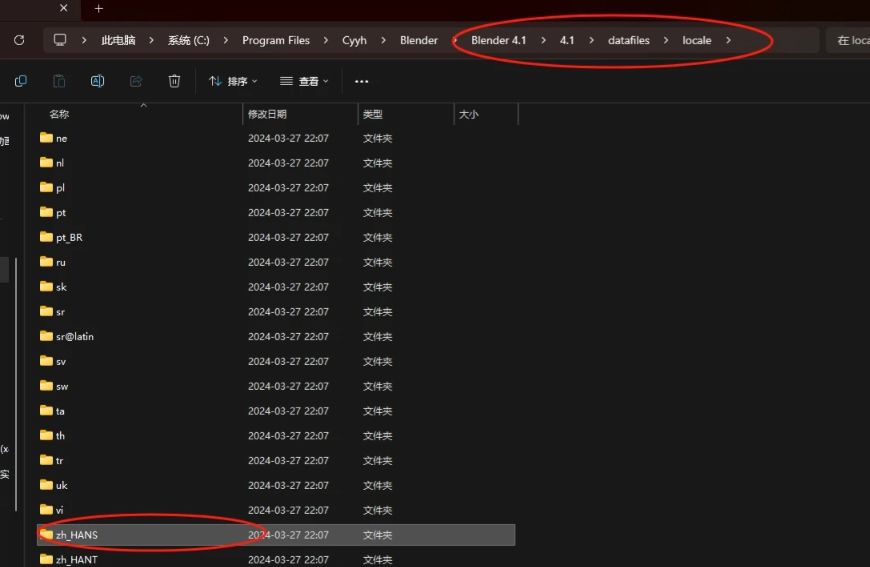Screen dimensions: 870x567
Task: Click the copy icon in toolbar
Action: 21,81
